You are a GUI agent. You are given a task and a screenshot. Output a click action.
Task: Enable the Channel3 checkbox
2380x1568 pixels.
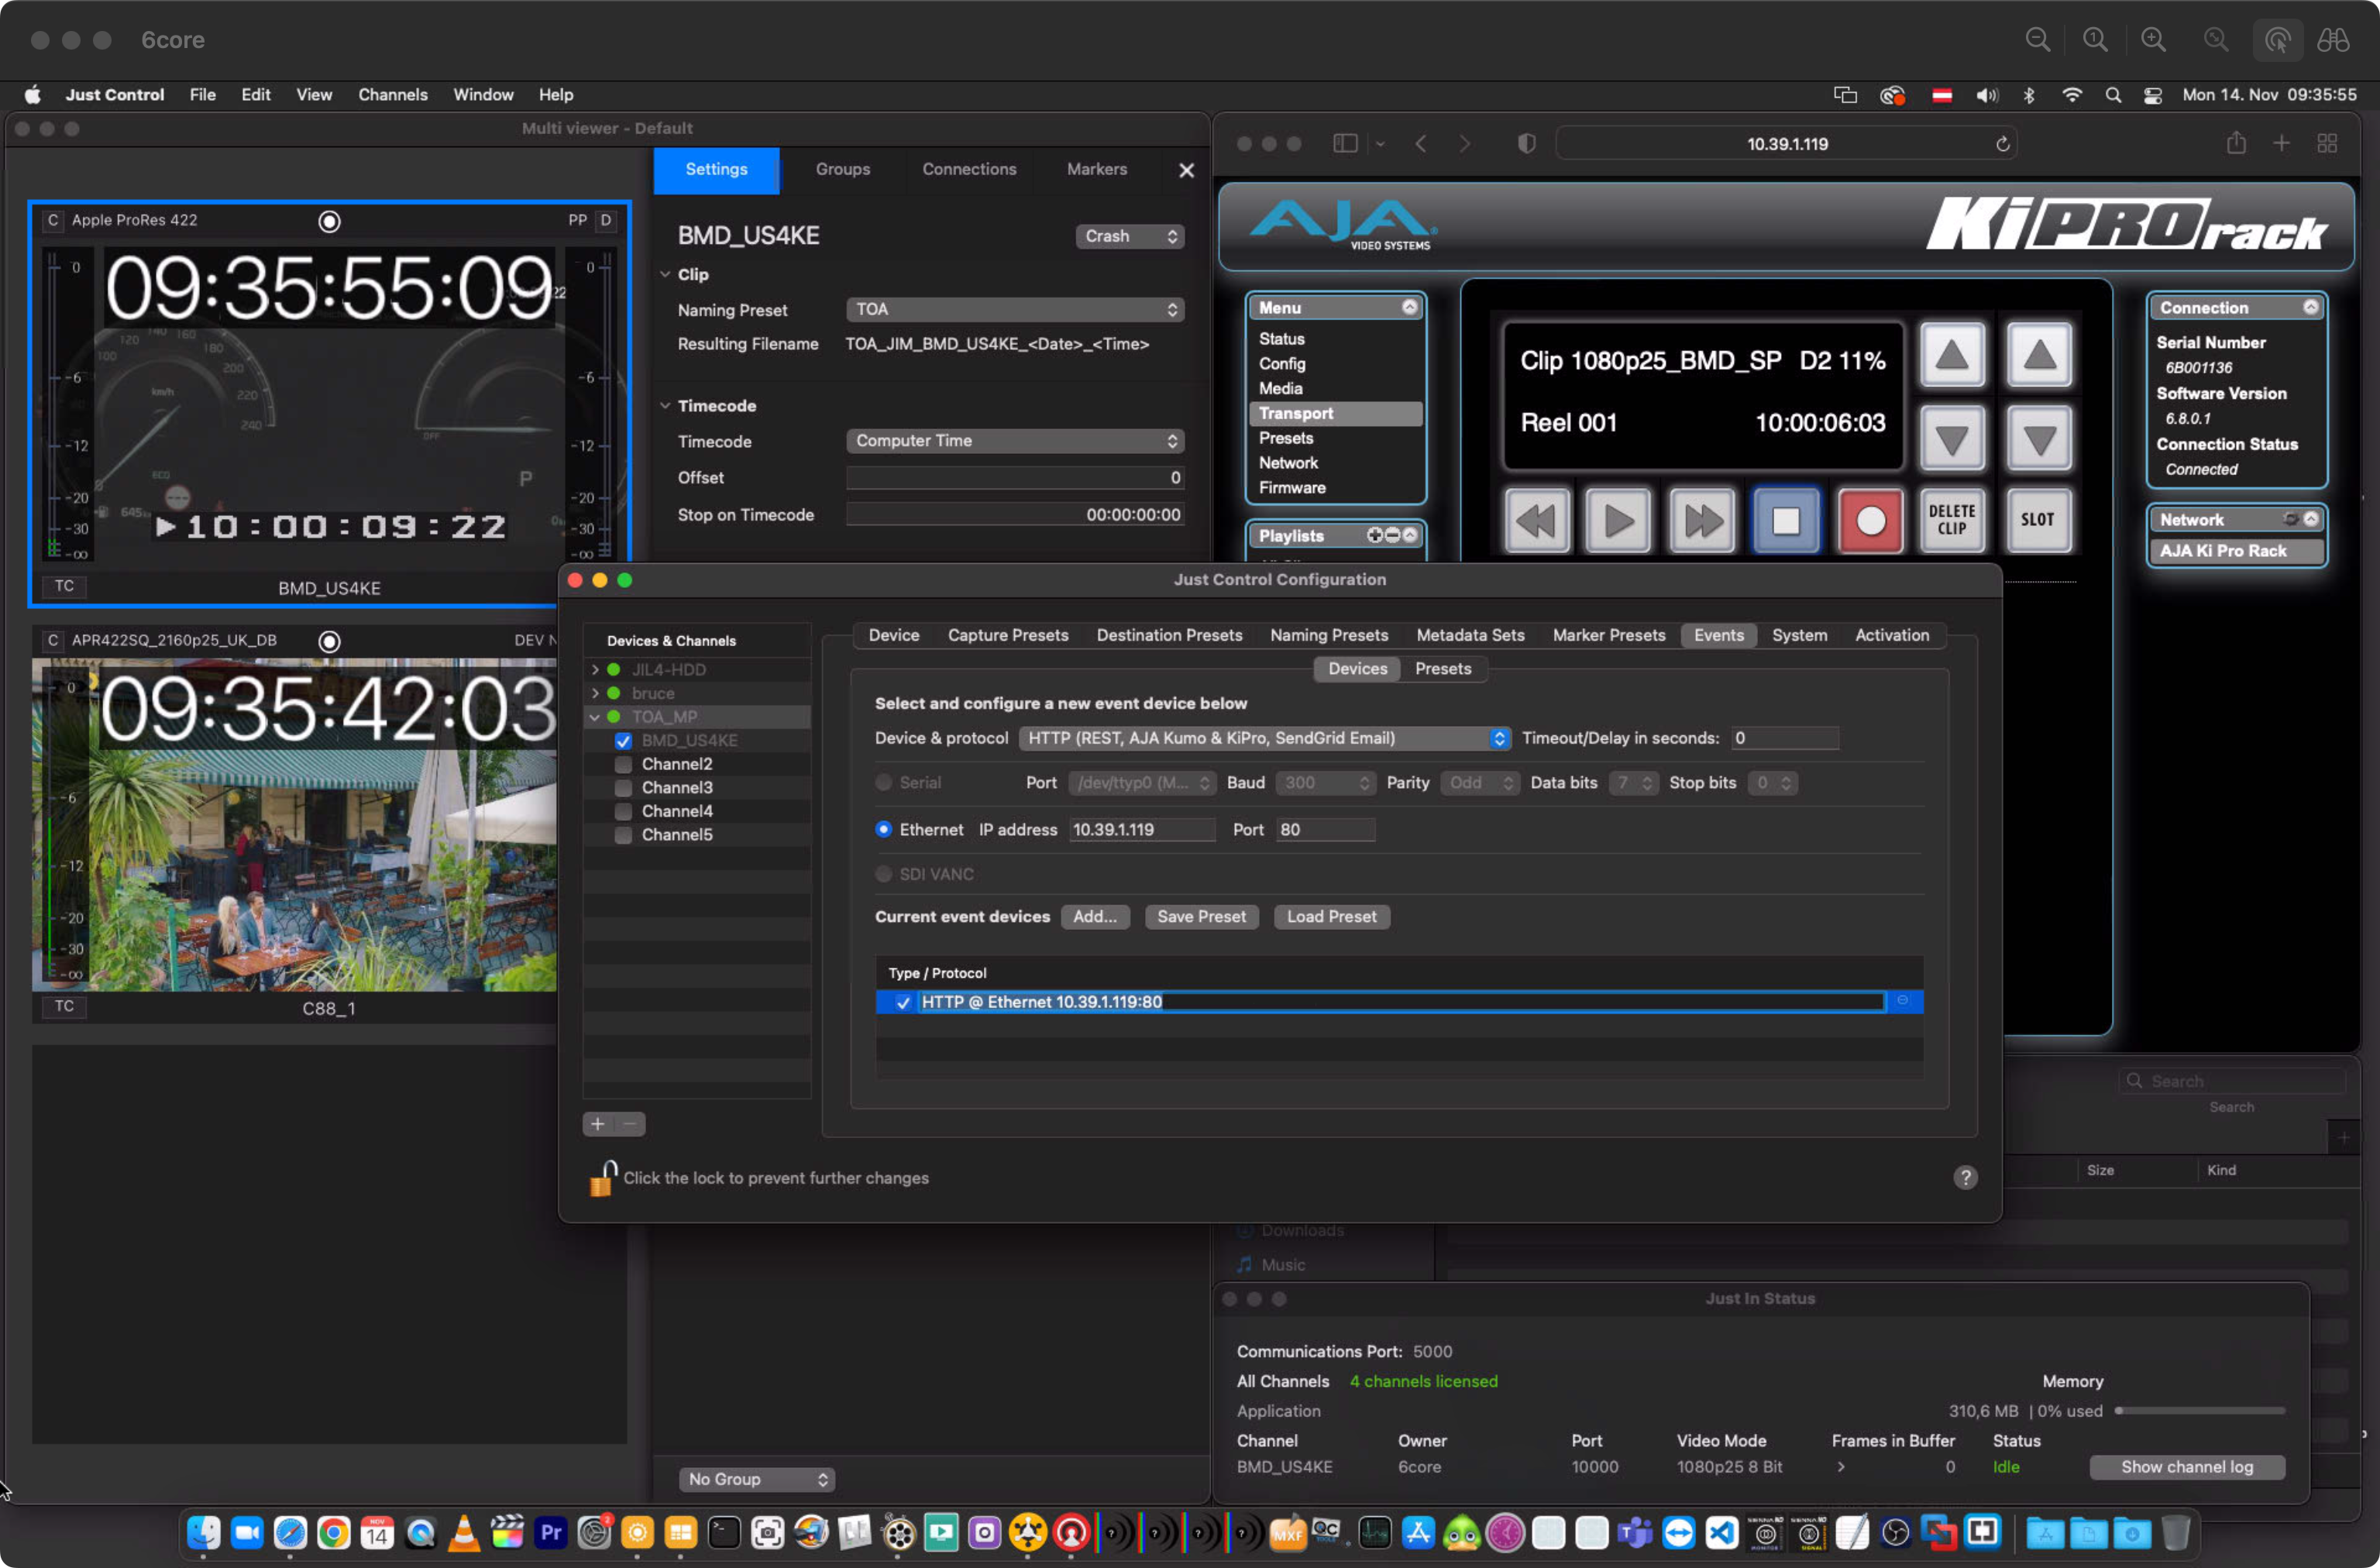[x=623, y=788]
